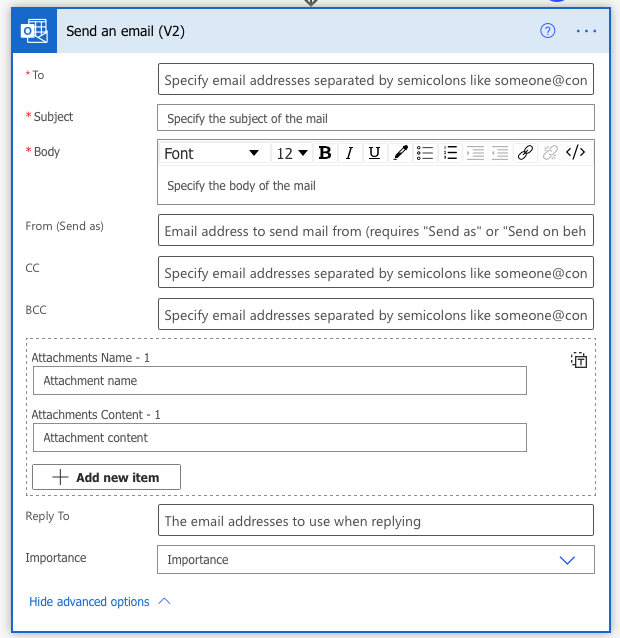Focus the CC addresses field

click(375, 272)
